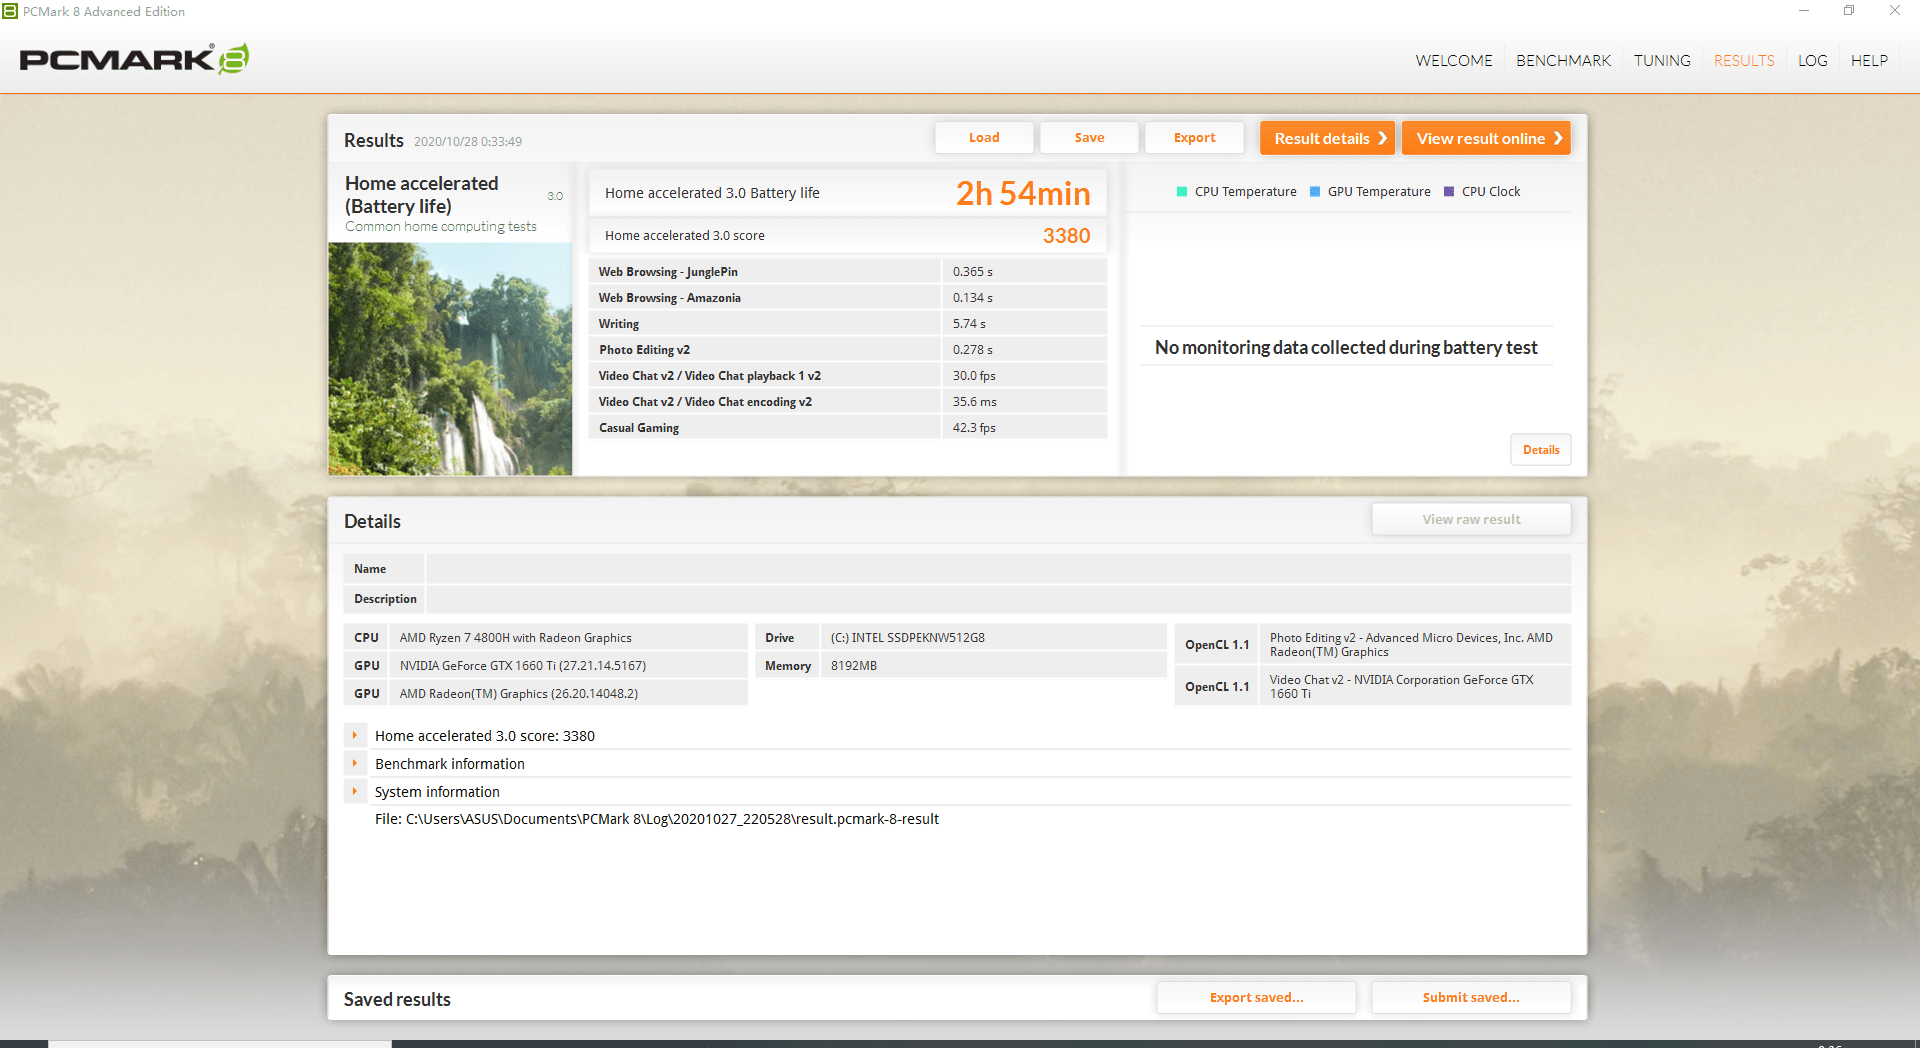The height and width of the screenshot is (1048, 1920).
Task: Click the waterfall benchmark thumbnail image
Action: pyautogui.click(x=450, y=359)
